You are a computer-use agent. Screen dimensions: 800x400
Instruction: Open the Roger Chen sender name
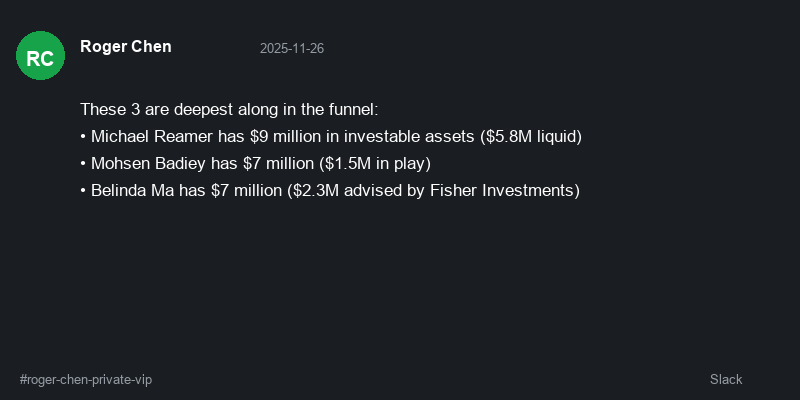pos(125,47)
